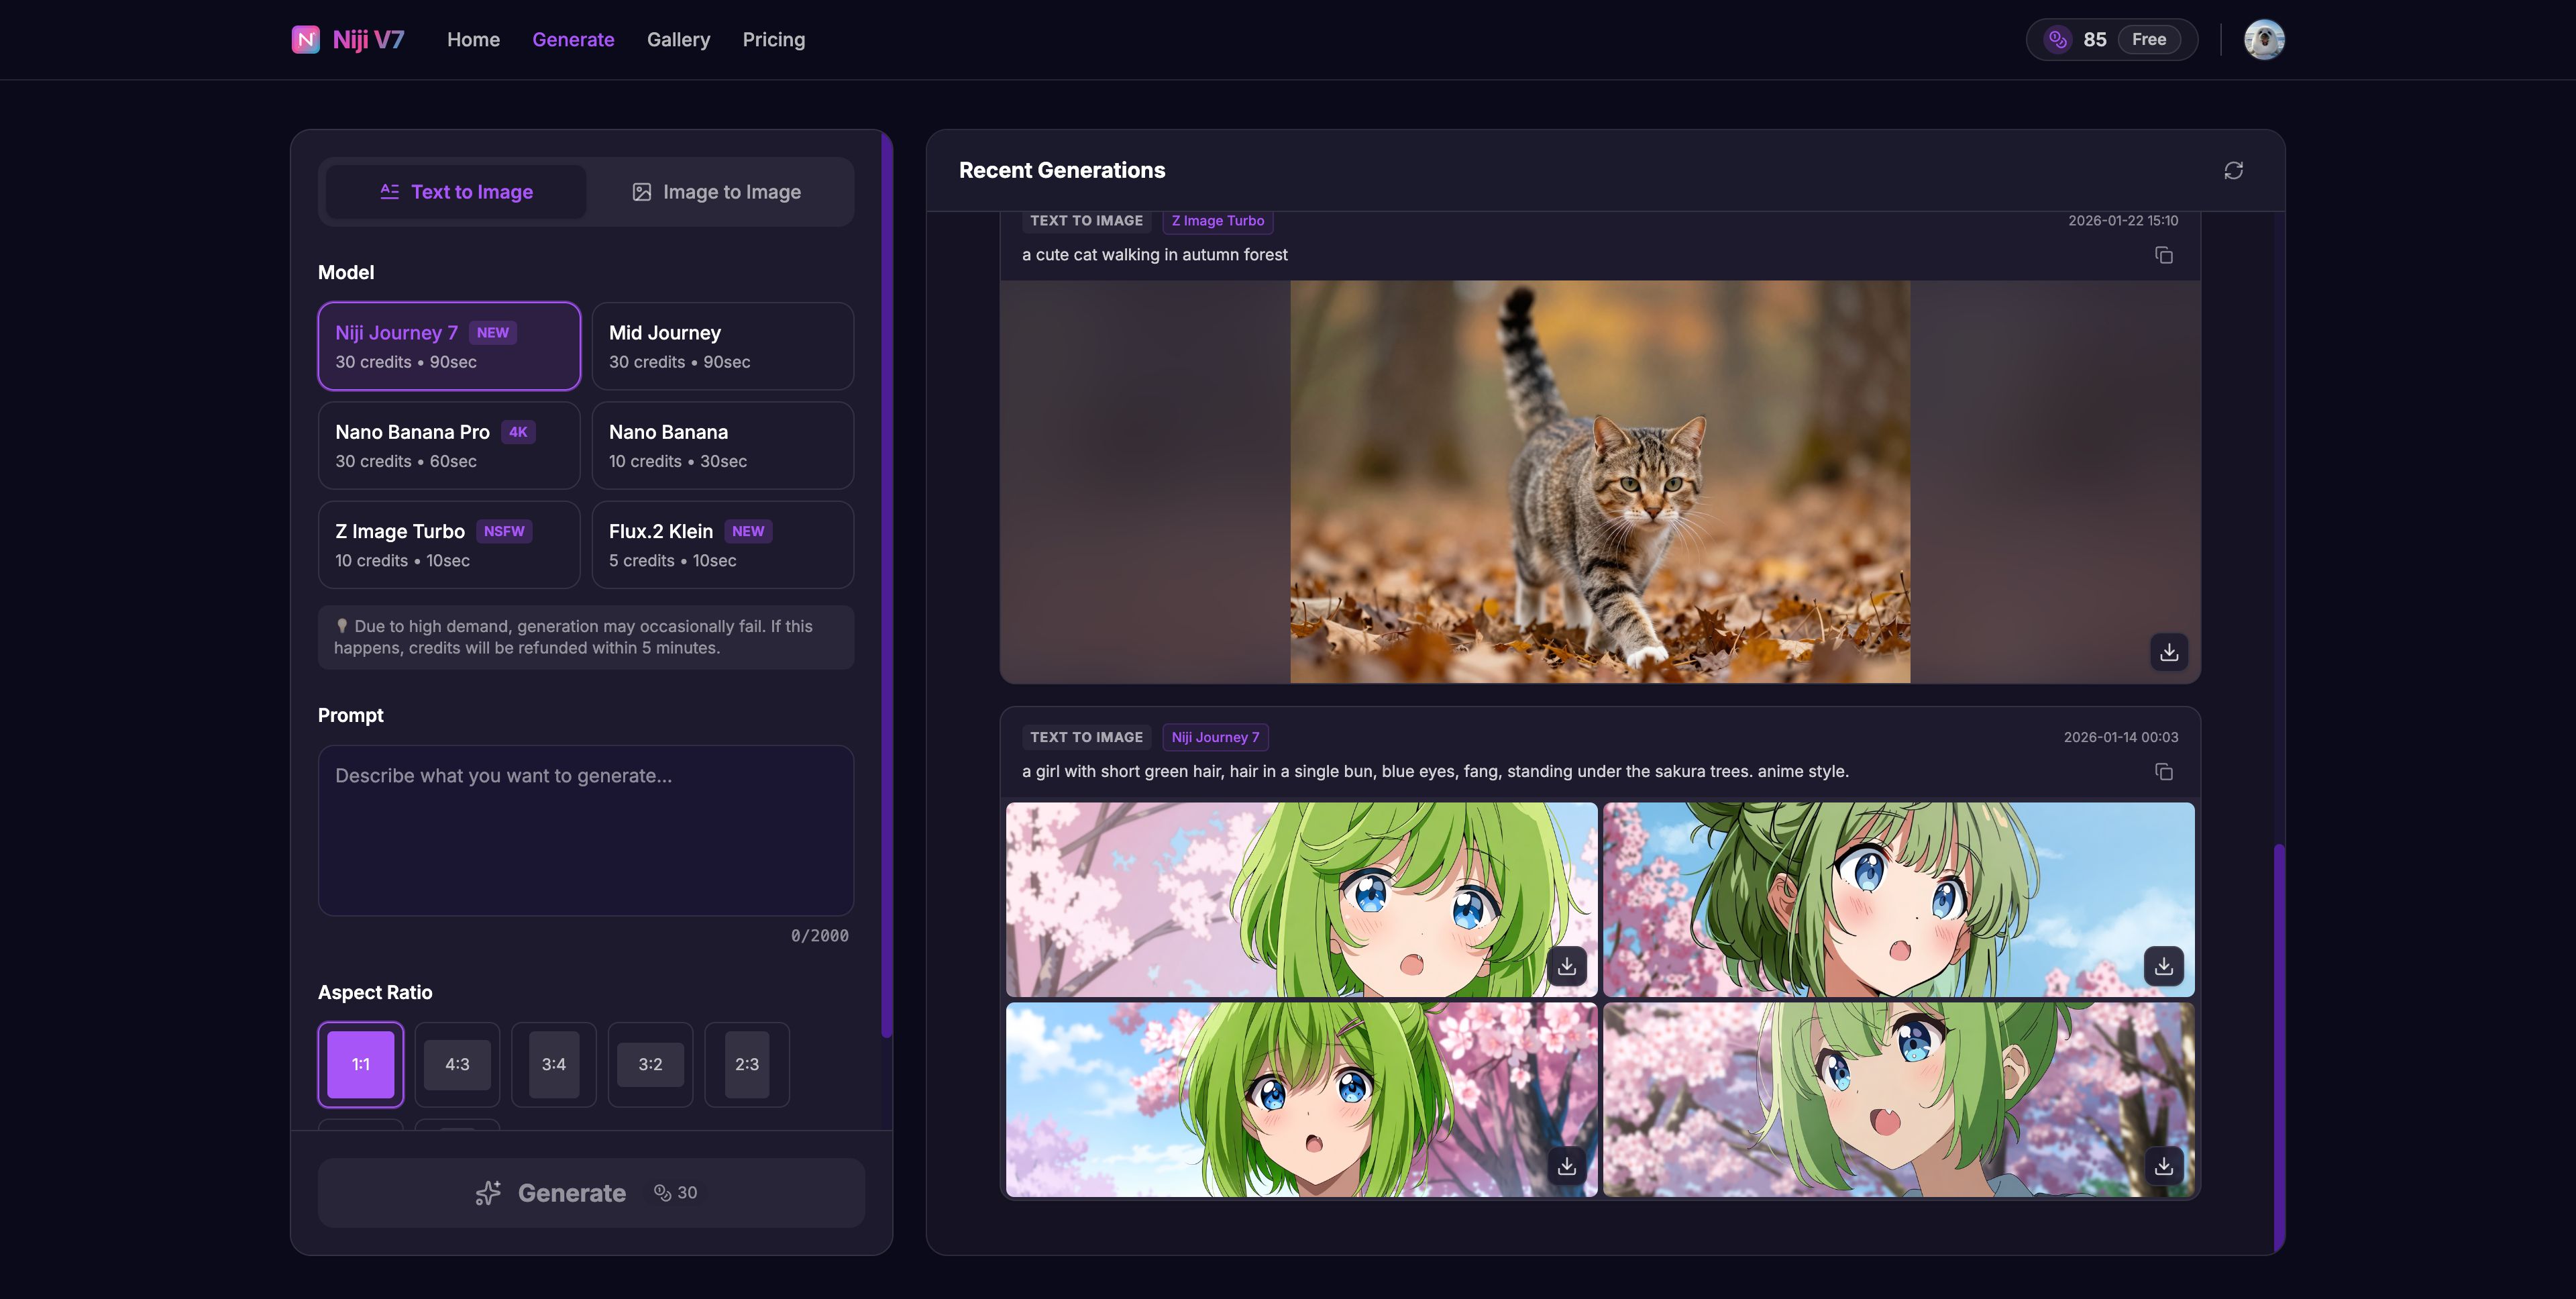Download the autumn forest cat image

2169,652
